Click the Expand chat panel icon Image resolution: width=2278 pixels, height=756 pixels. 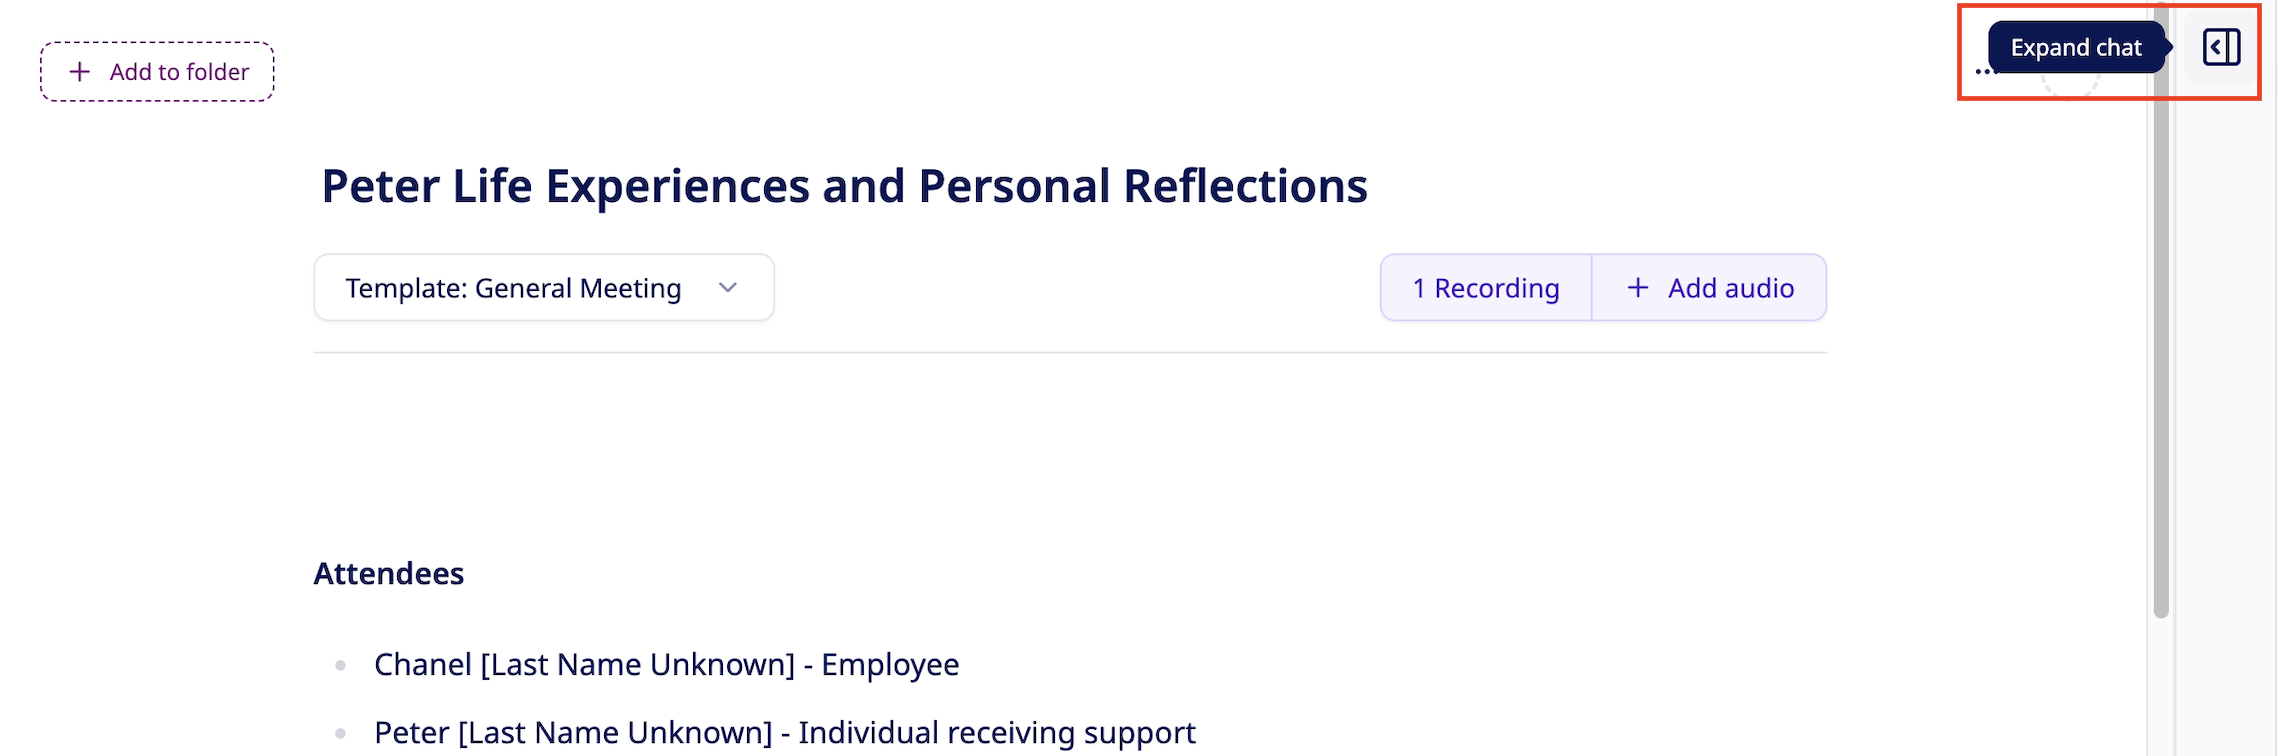tap(2221, 47)
